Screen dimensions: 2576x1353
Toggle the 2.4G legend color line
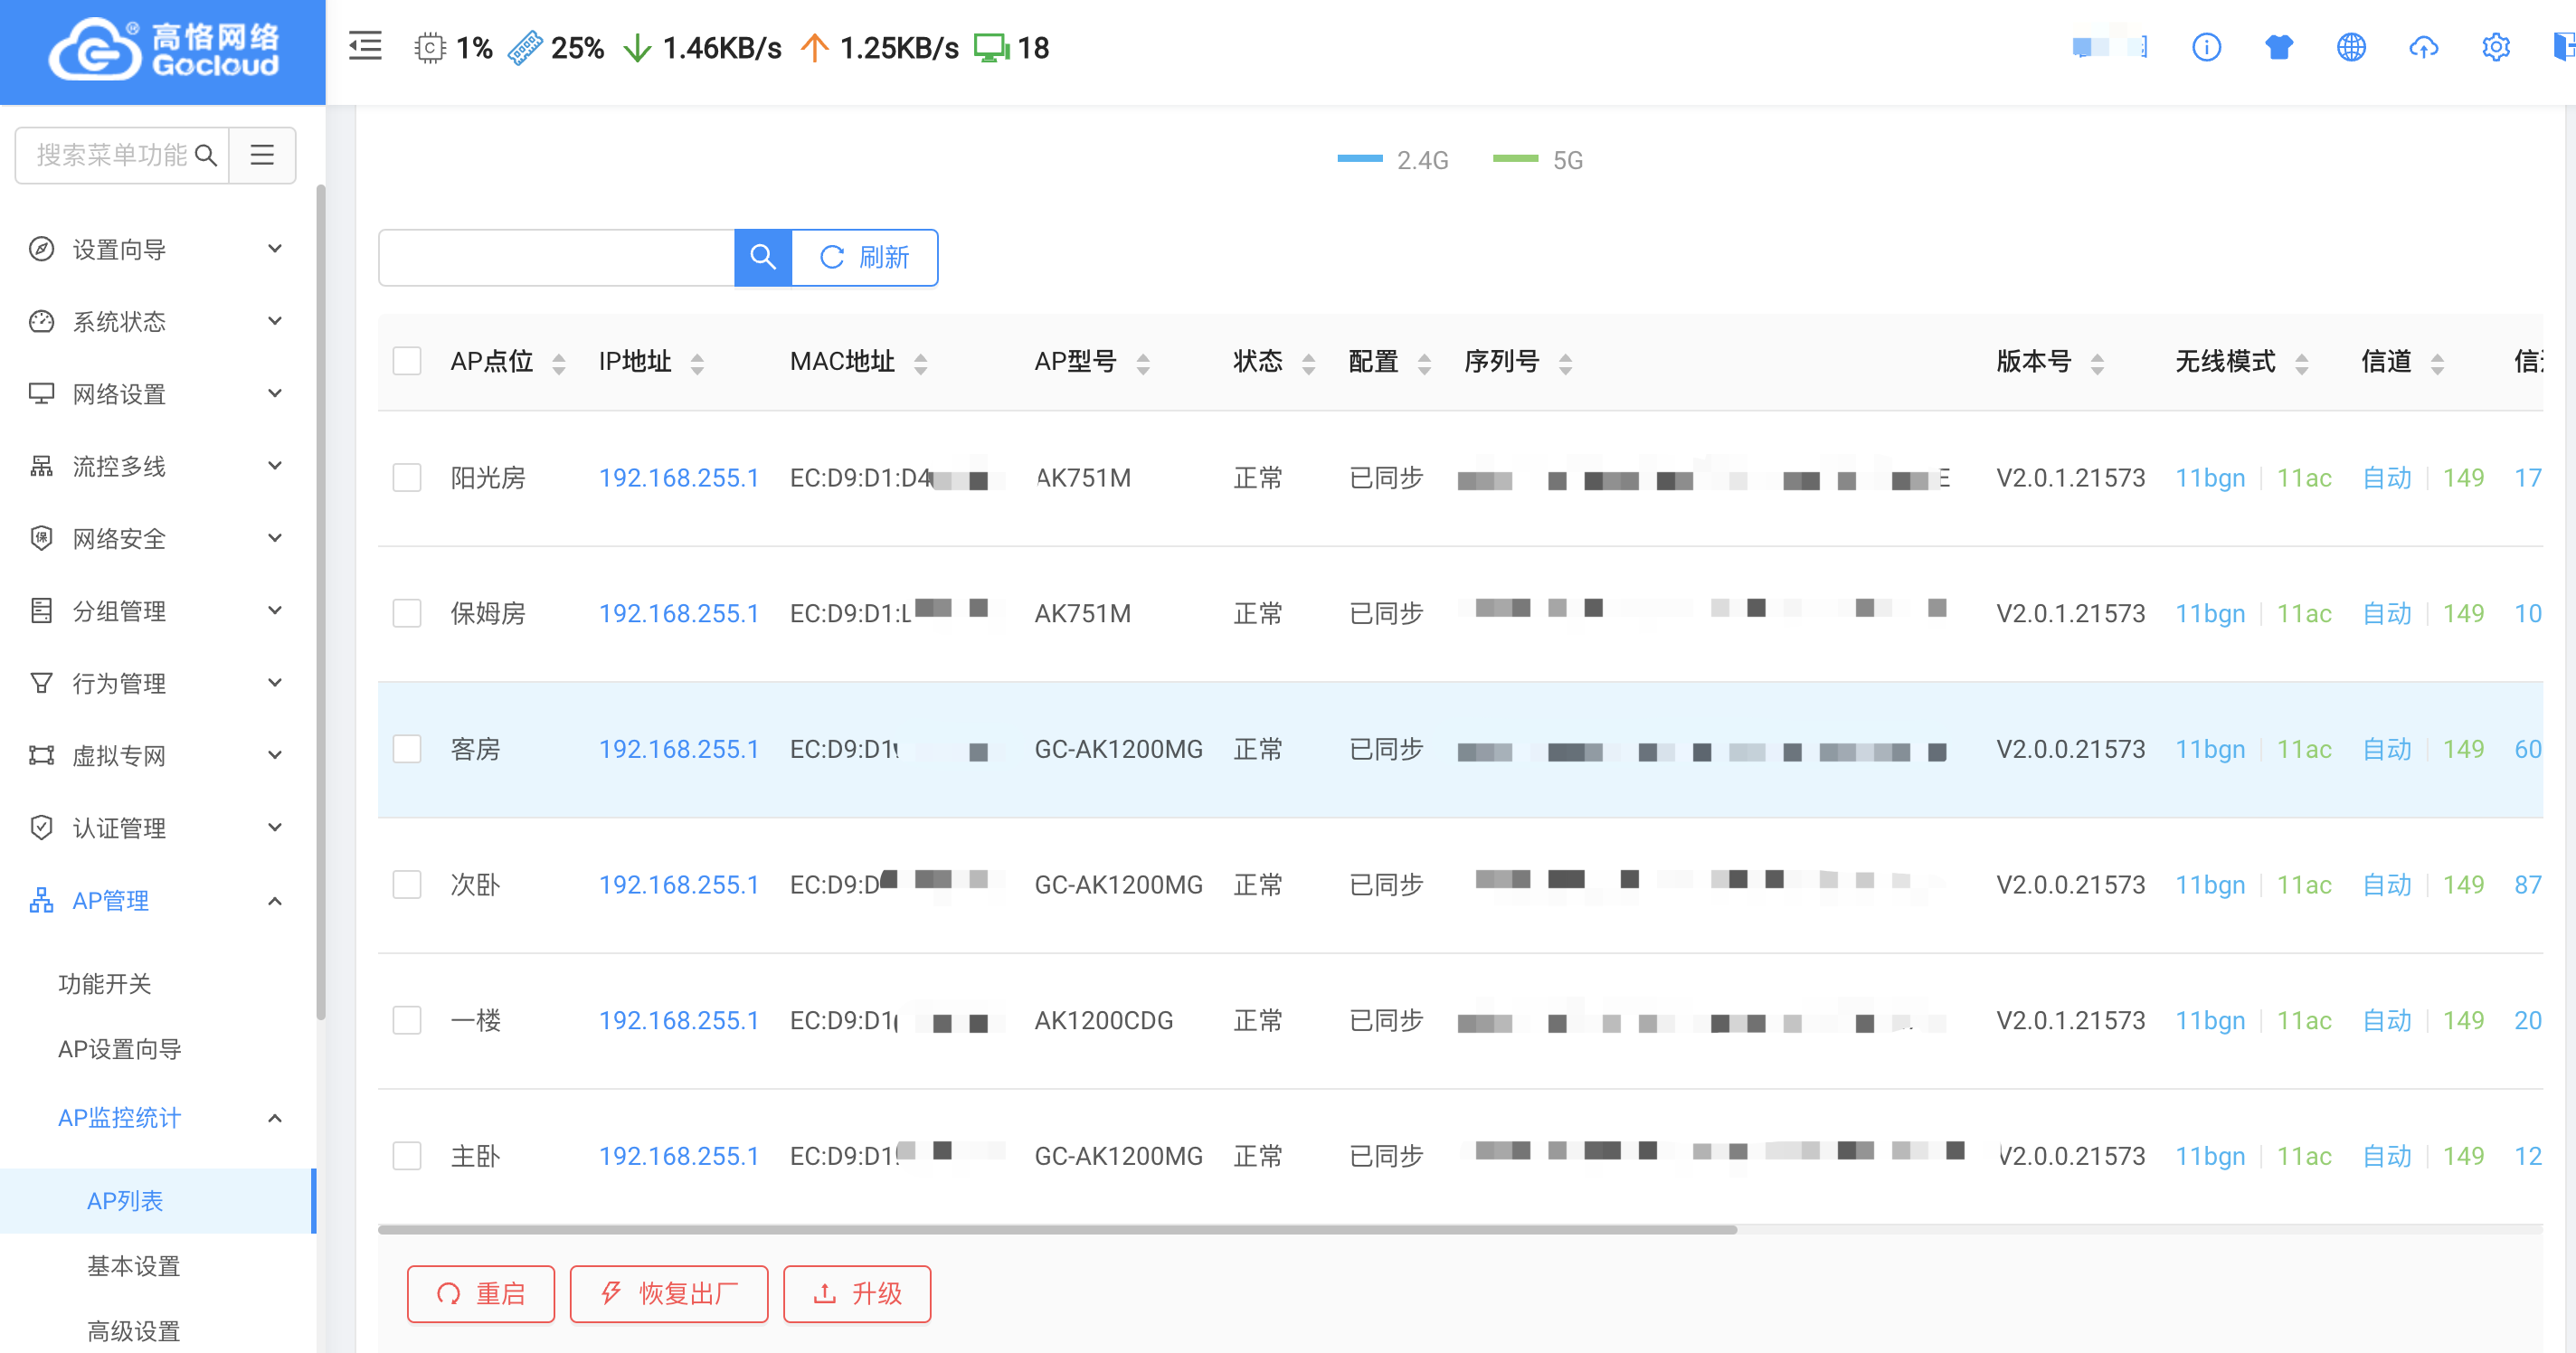tap(1361, 159)
